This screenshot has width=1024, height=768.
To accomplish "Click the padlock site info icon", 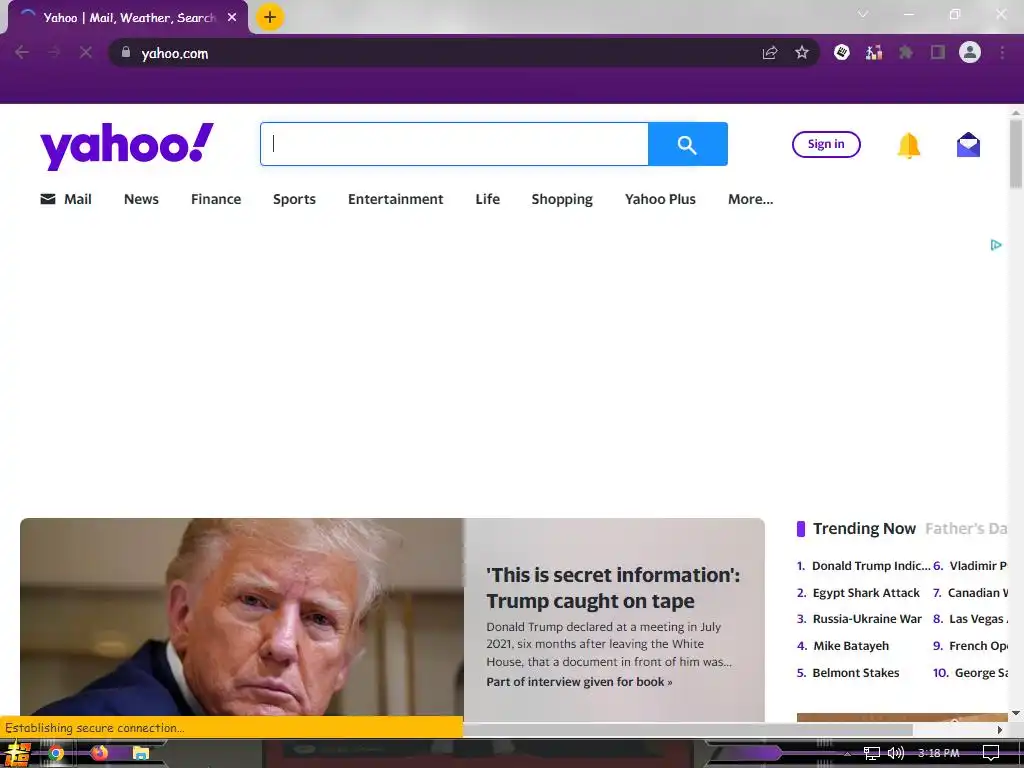I will (x=126, y=52).
